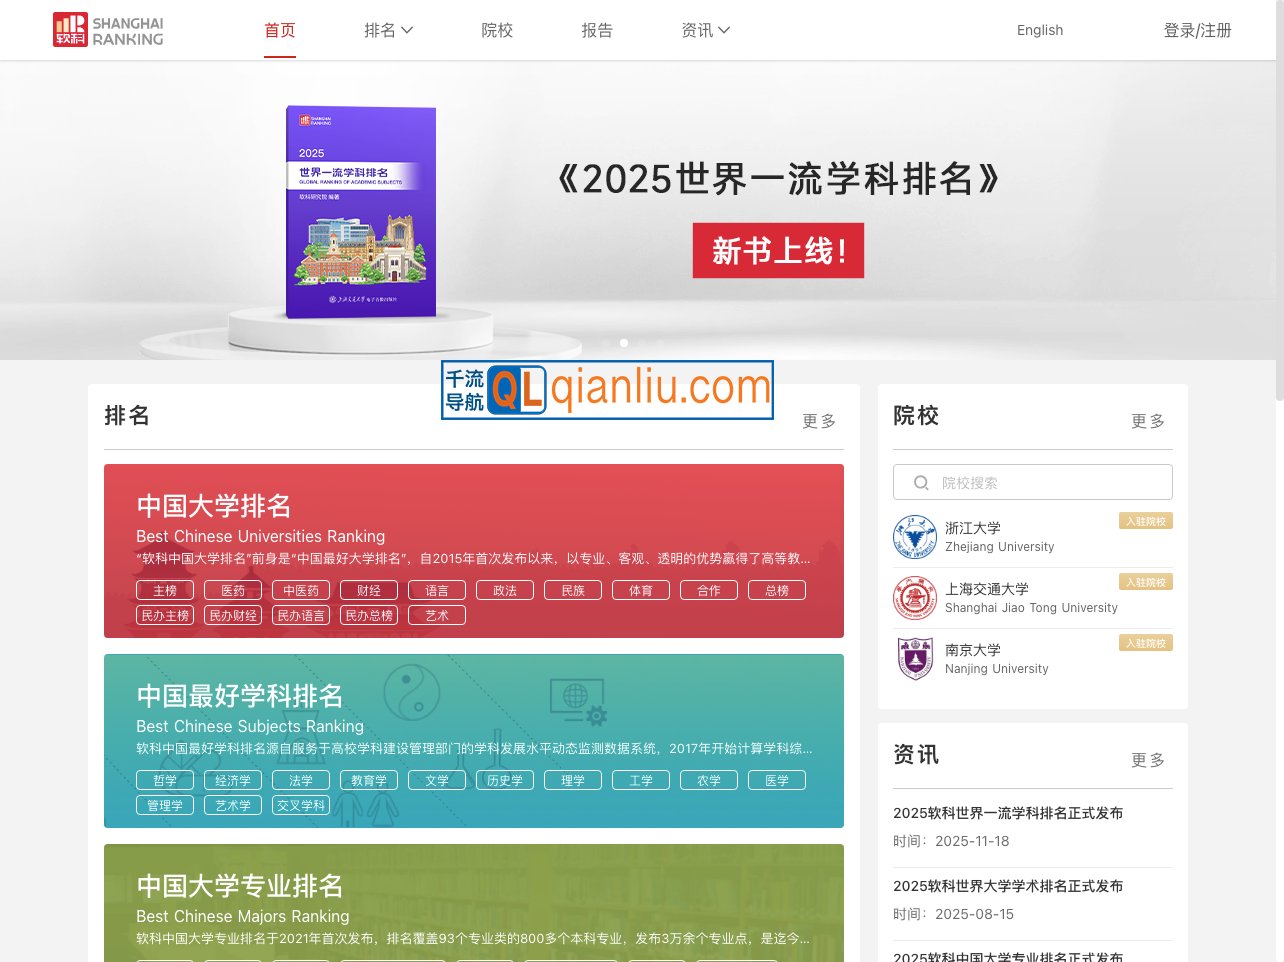Select the 主榜 filter tag

pos(164,590)
